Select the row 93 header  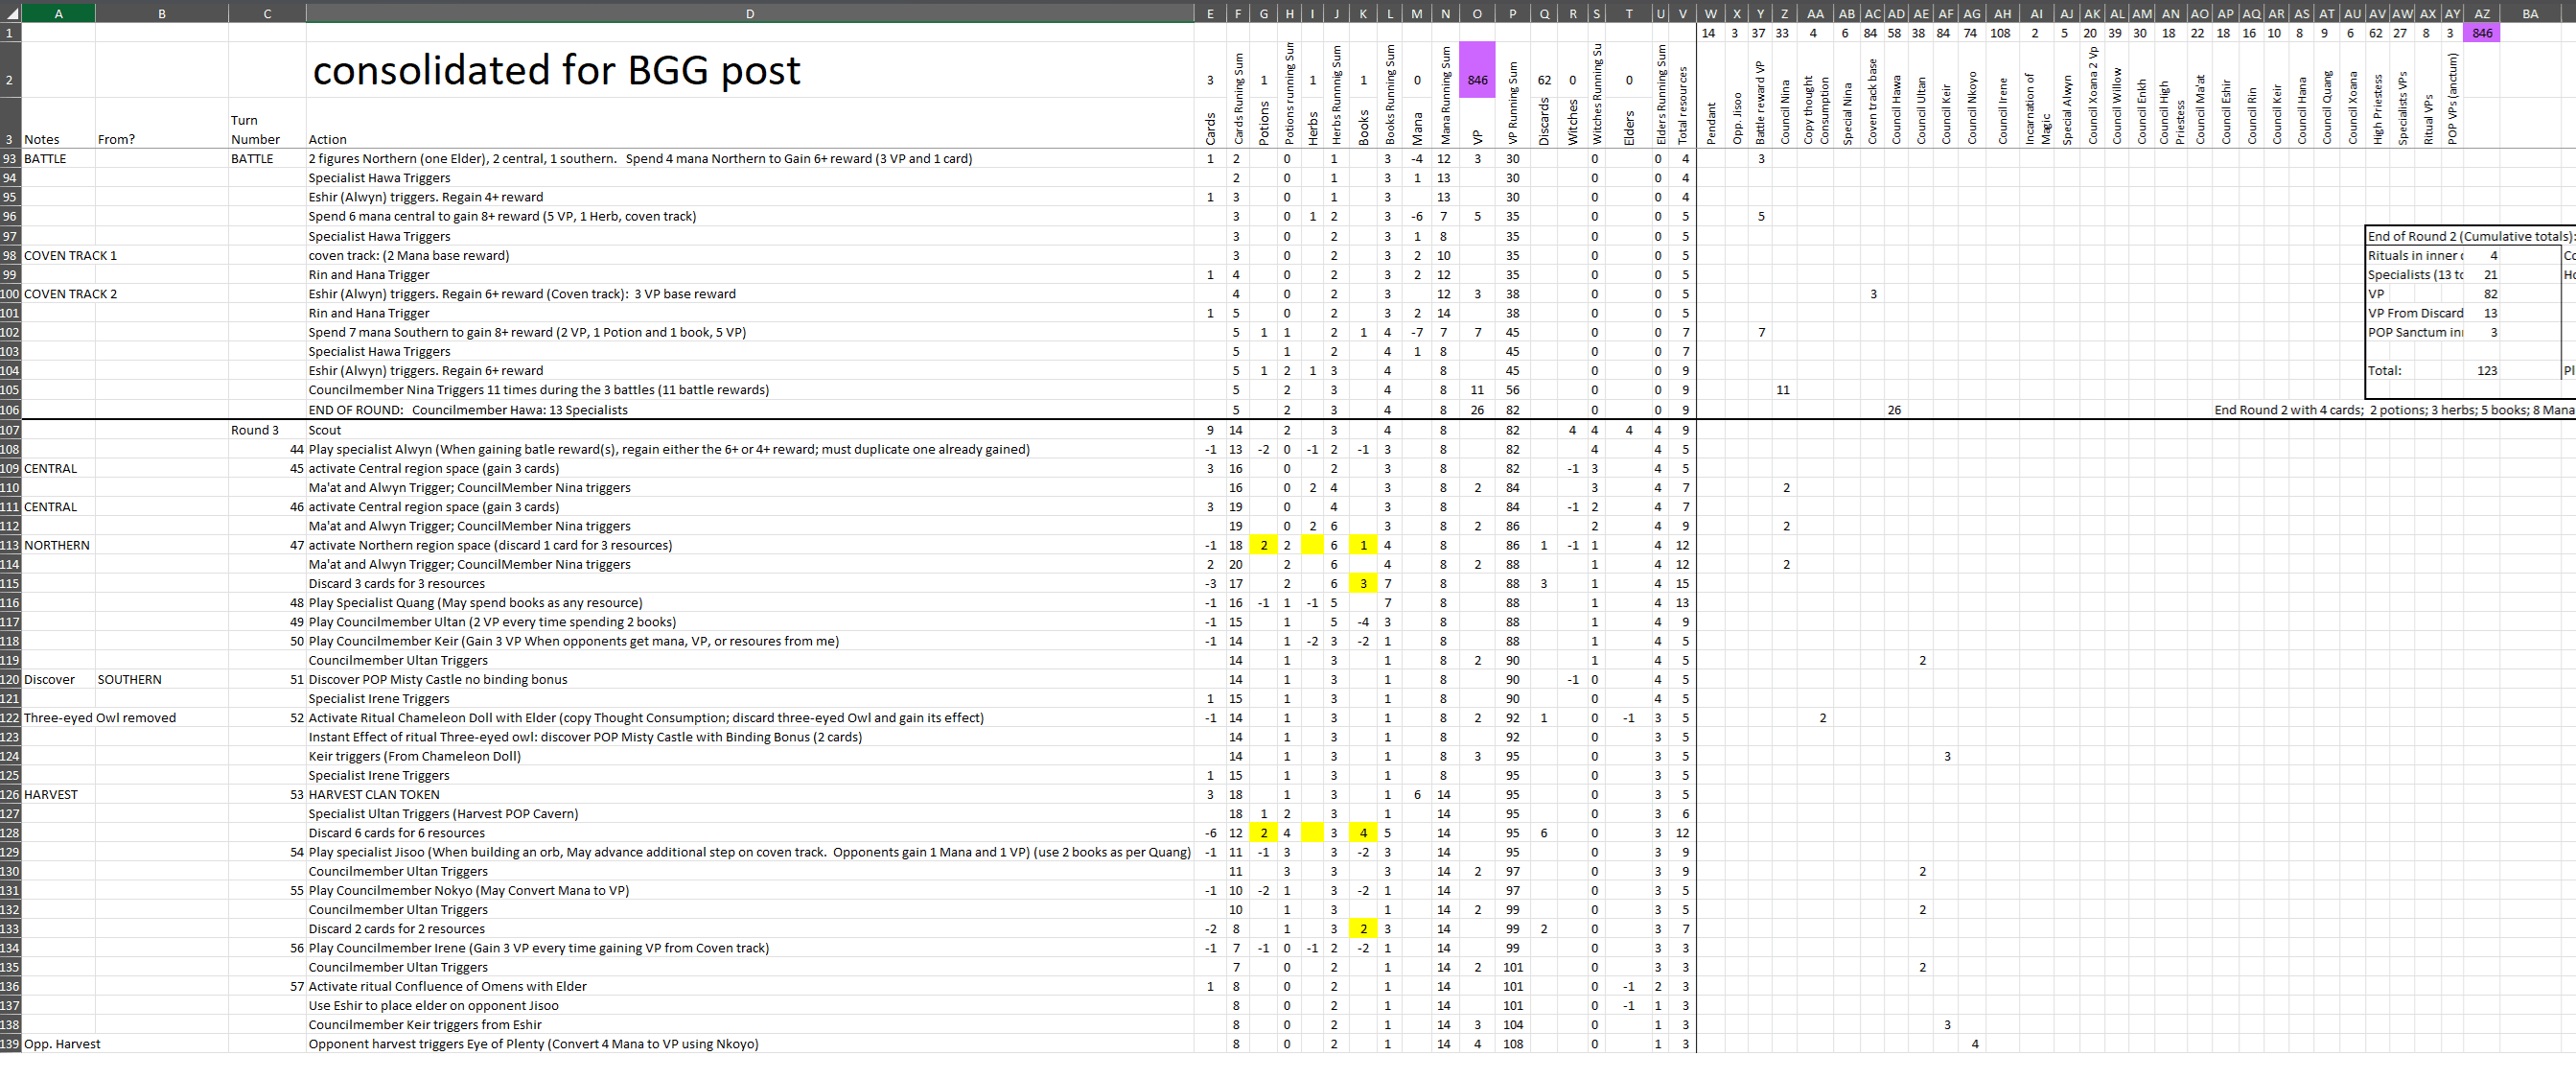10,158
